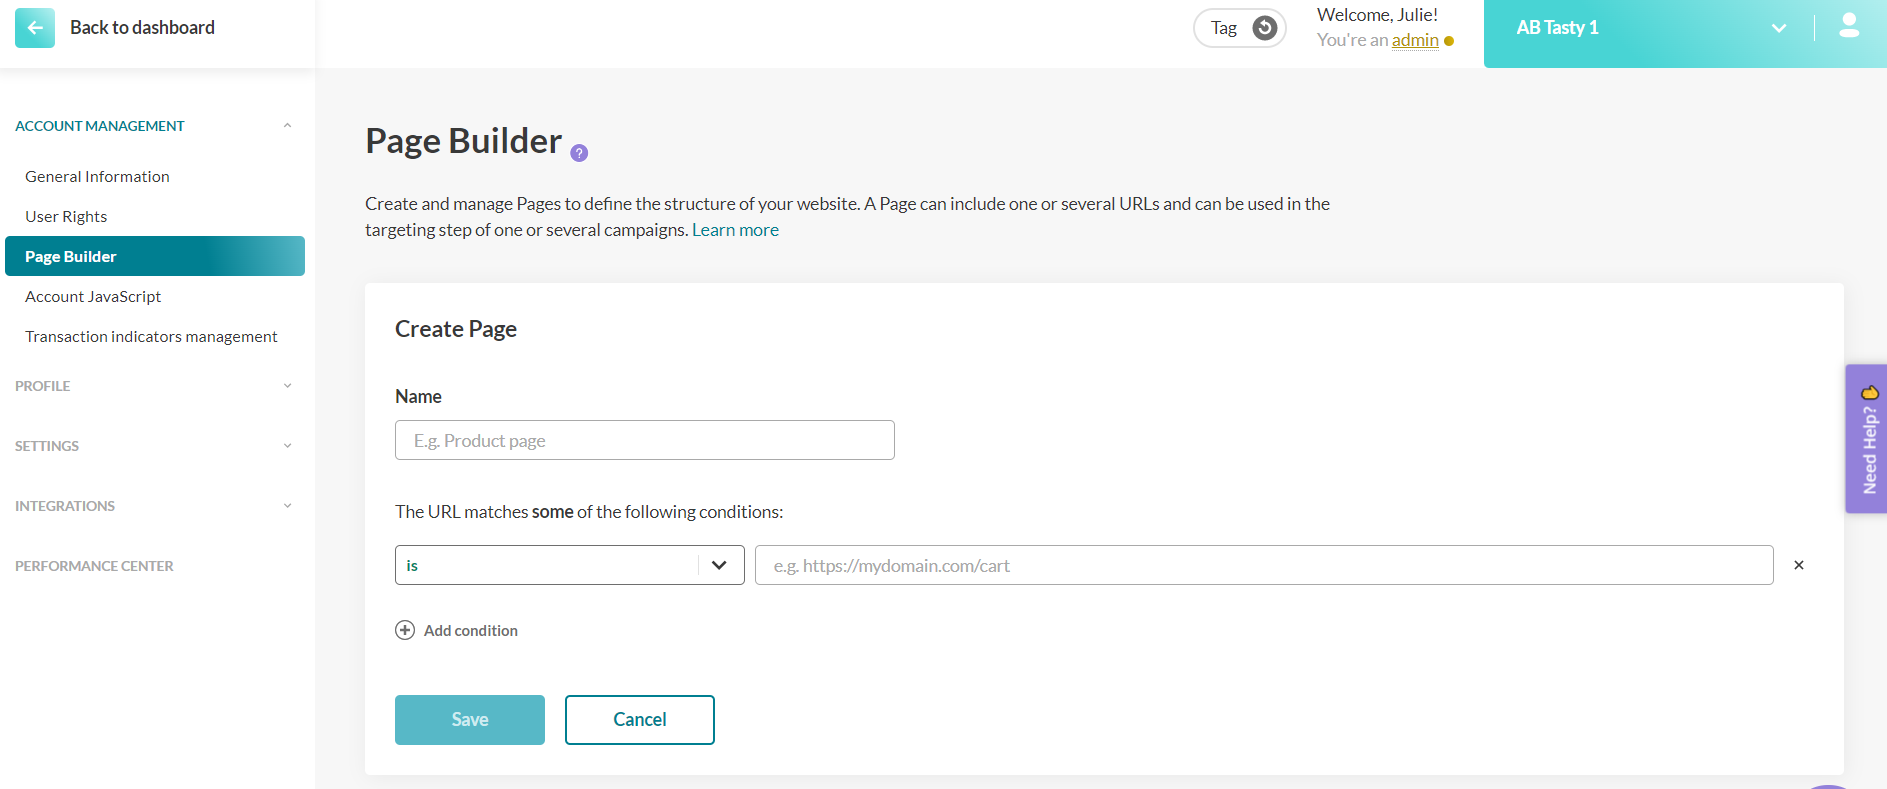
Task: Open the user profile avatar icon
Action: click(1849, 26)
